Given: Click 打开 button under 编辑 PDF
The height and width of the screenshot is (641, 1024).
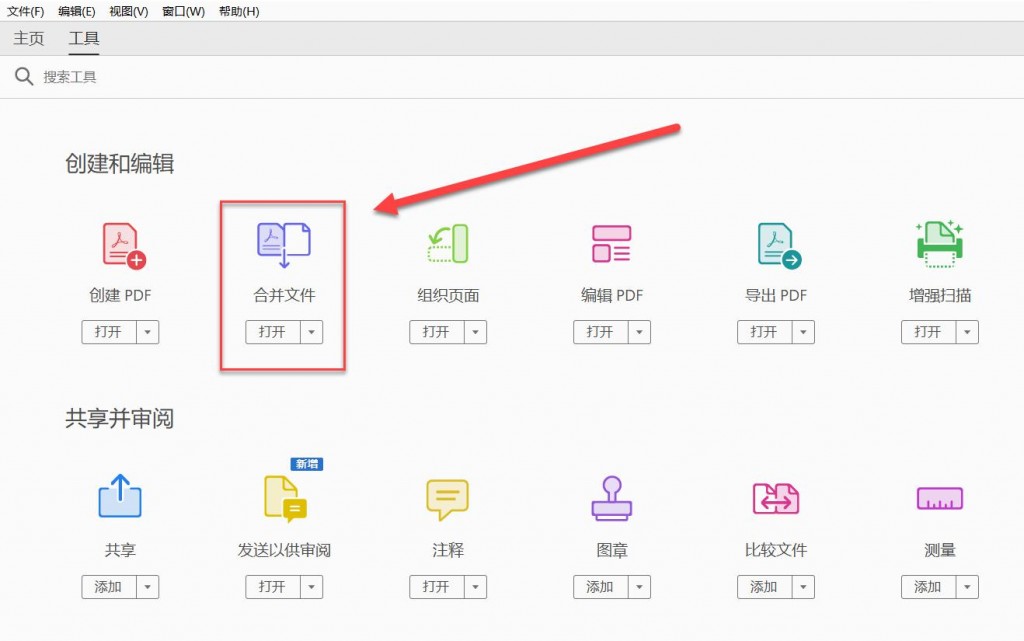Looking at the screenshot, I should (601, 332).
